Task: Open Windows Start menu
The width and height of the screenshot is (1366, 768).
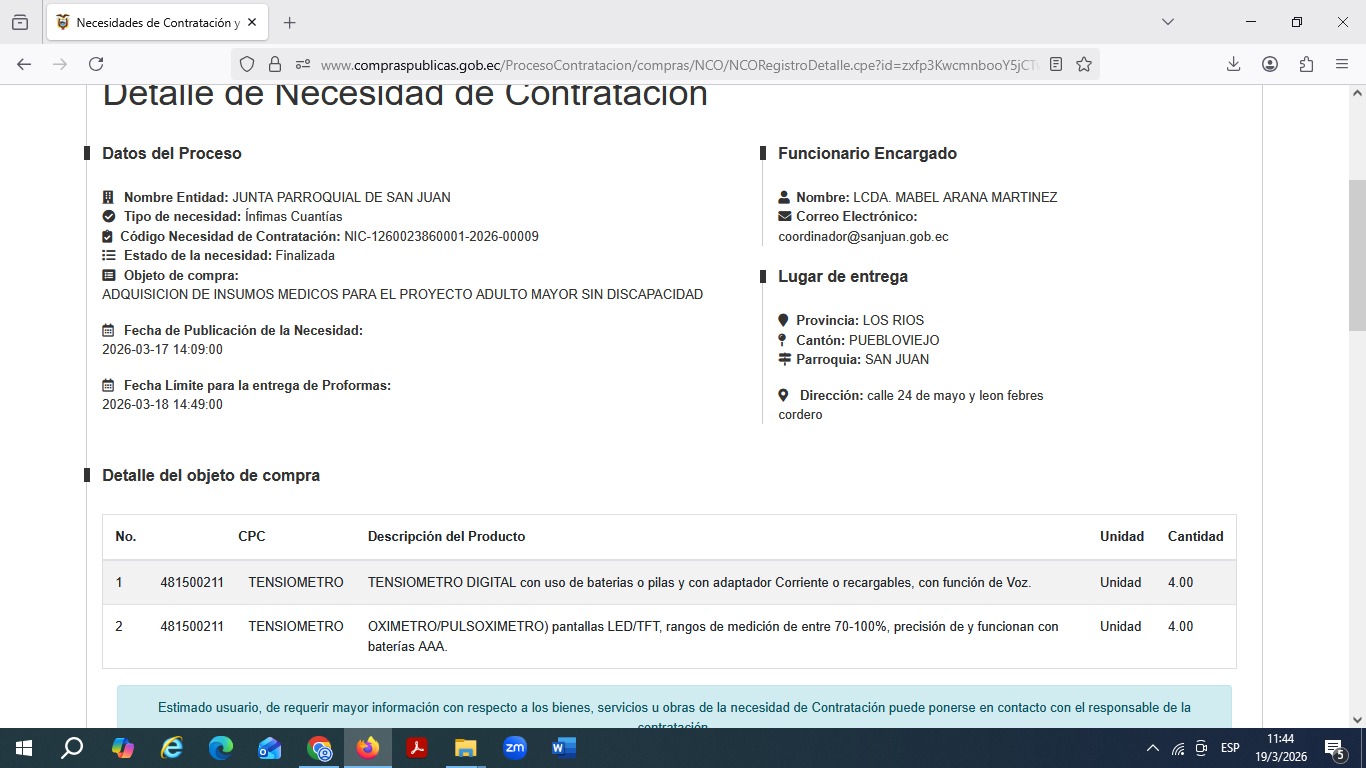Action: (x=23, y=748)
